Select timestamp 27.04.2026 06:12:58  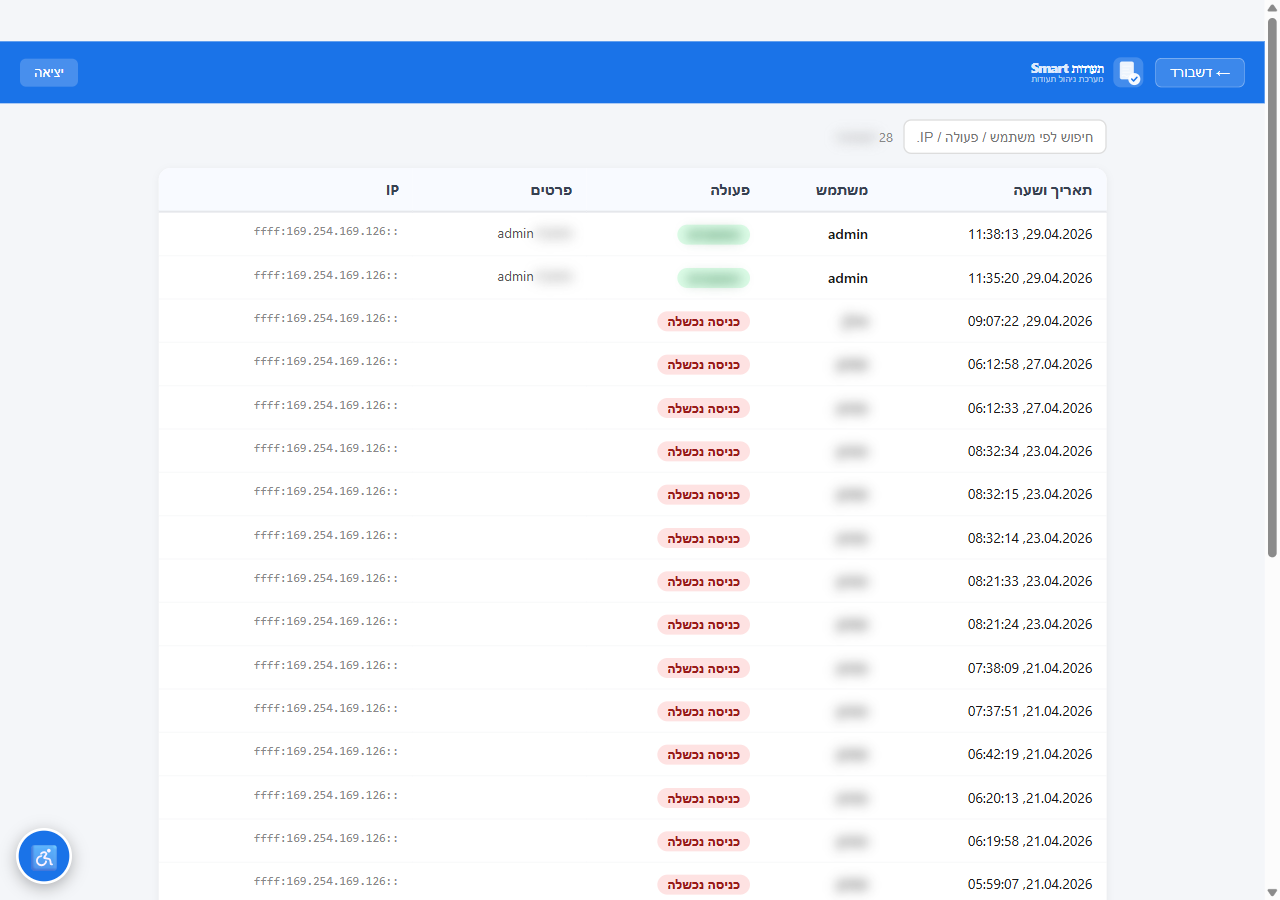[x=1030, y=364]
